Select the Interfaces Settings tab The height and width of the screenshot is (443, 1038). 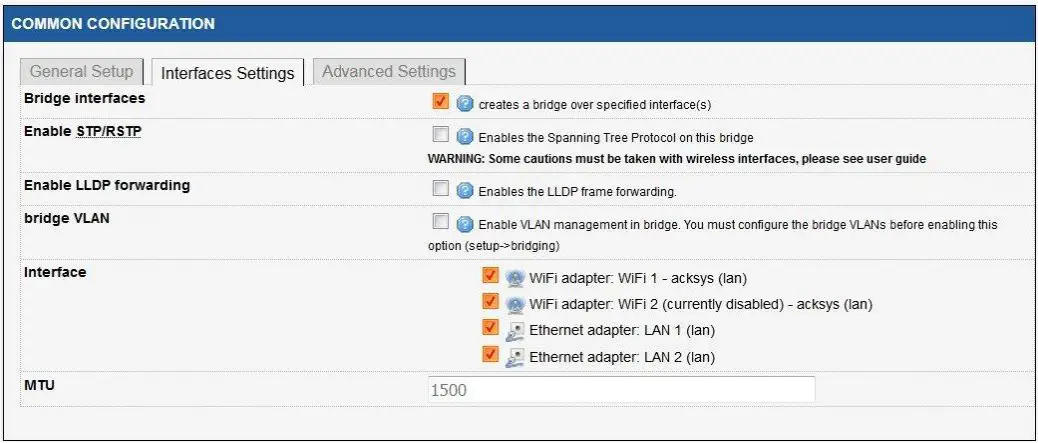point(227,73)
